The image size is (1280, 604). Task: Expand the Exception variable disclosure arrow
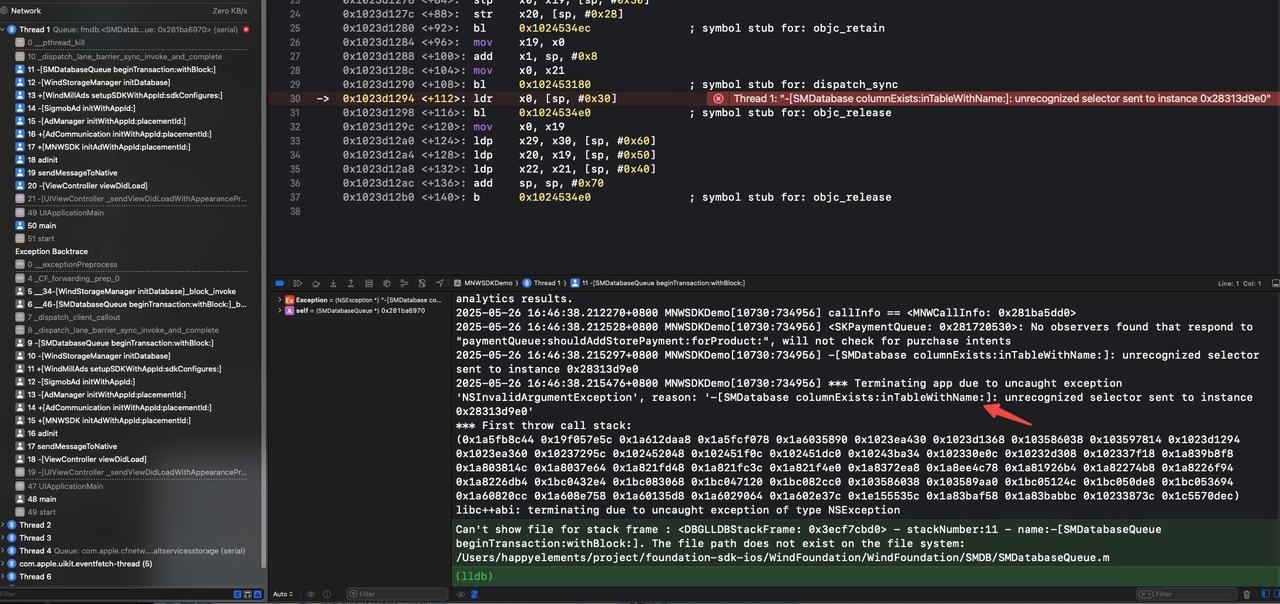(279, 300)
